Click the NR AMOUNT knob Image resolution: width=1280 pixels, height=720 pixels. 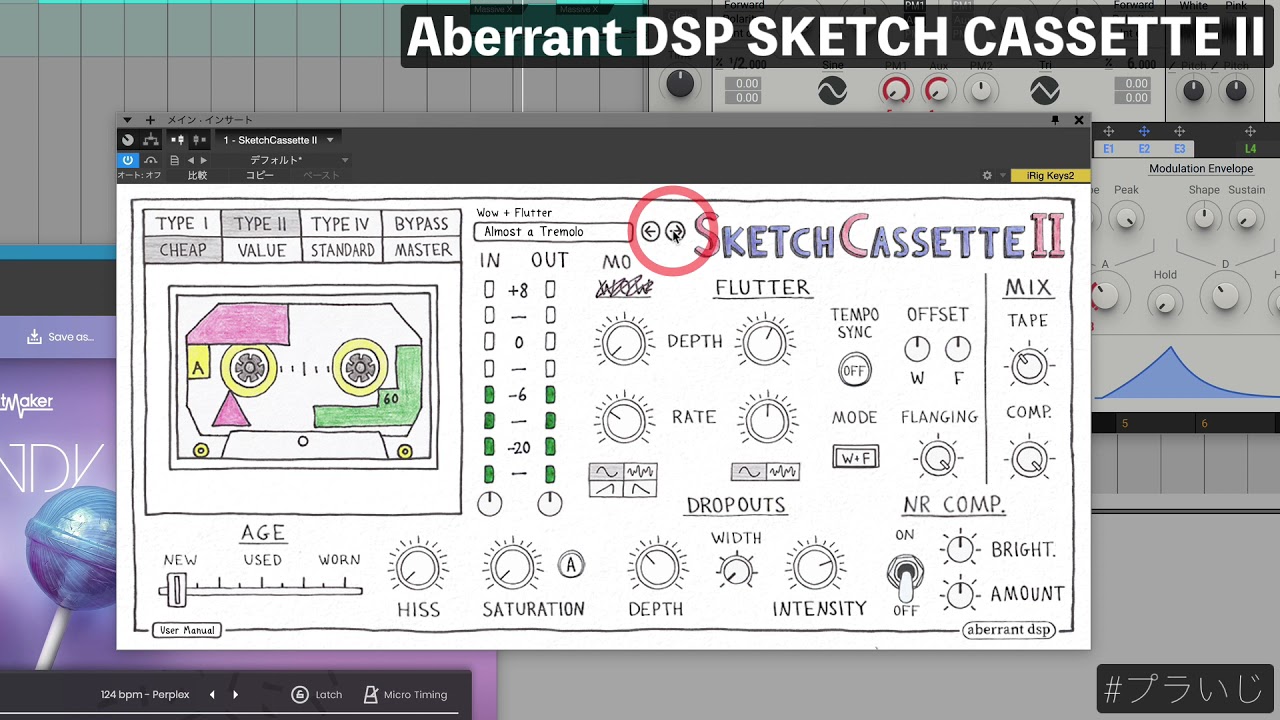959,593
